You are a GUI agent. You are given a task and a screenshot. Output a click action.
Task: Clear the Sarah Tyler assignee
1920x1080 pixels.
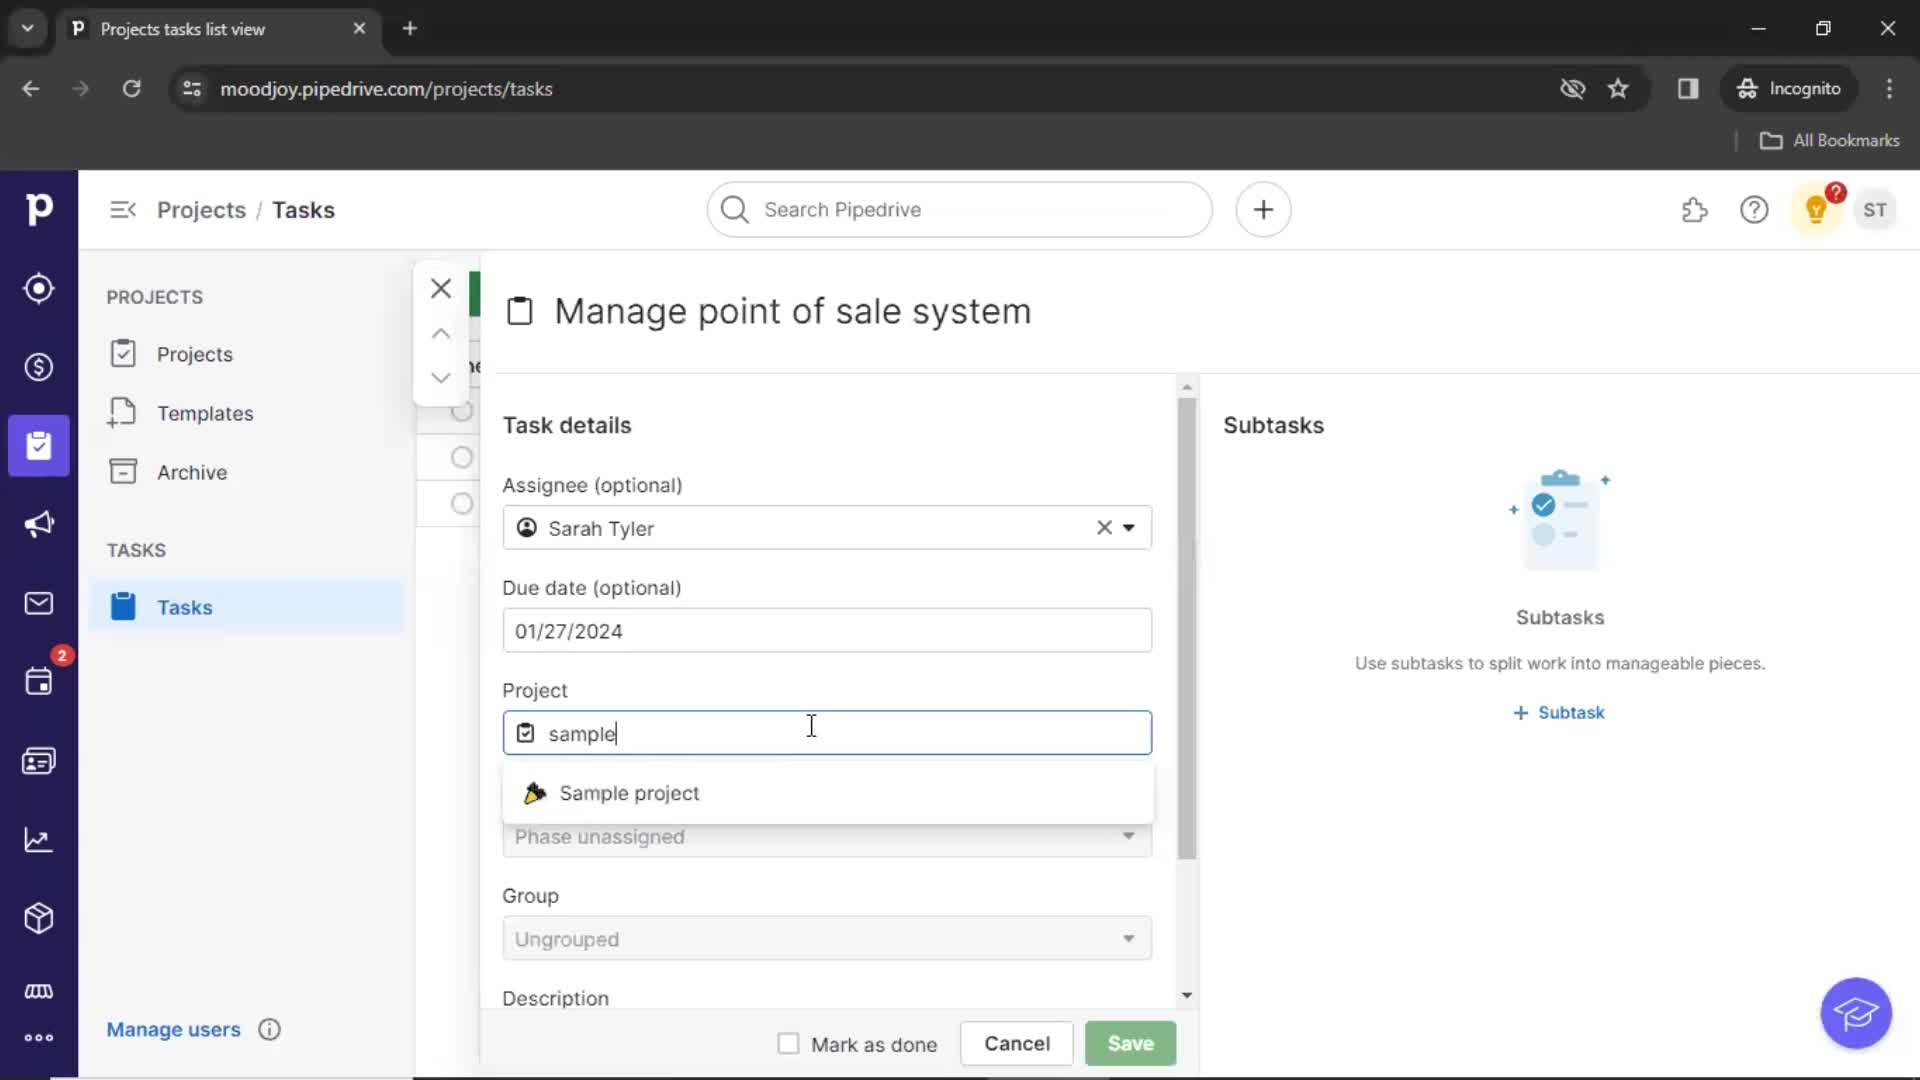tap(1104, 527)
